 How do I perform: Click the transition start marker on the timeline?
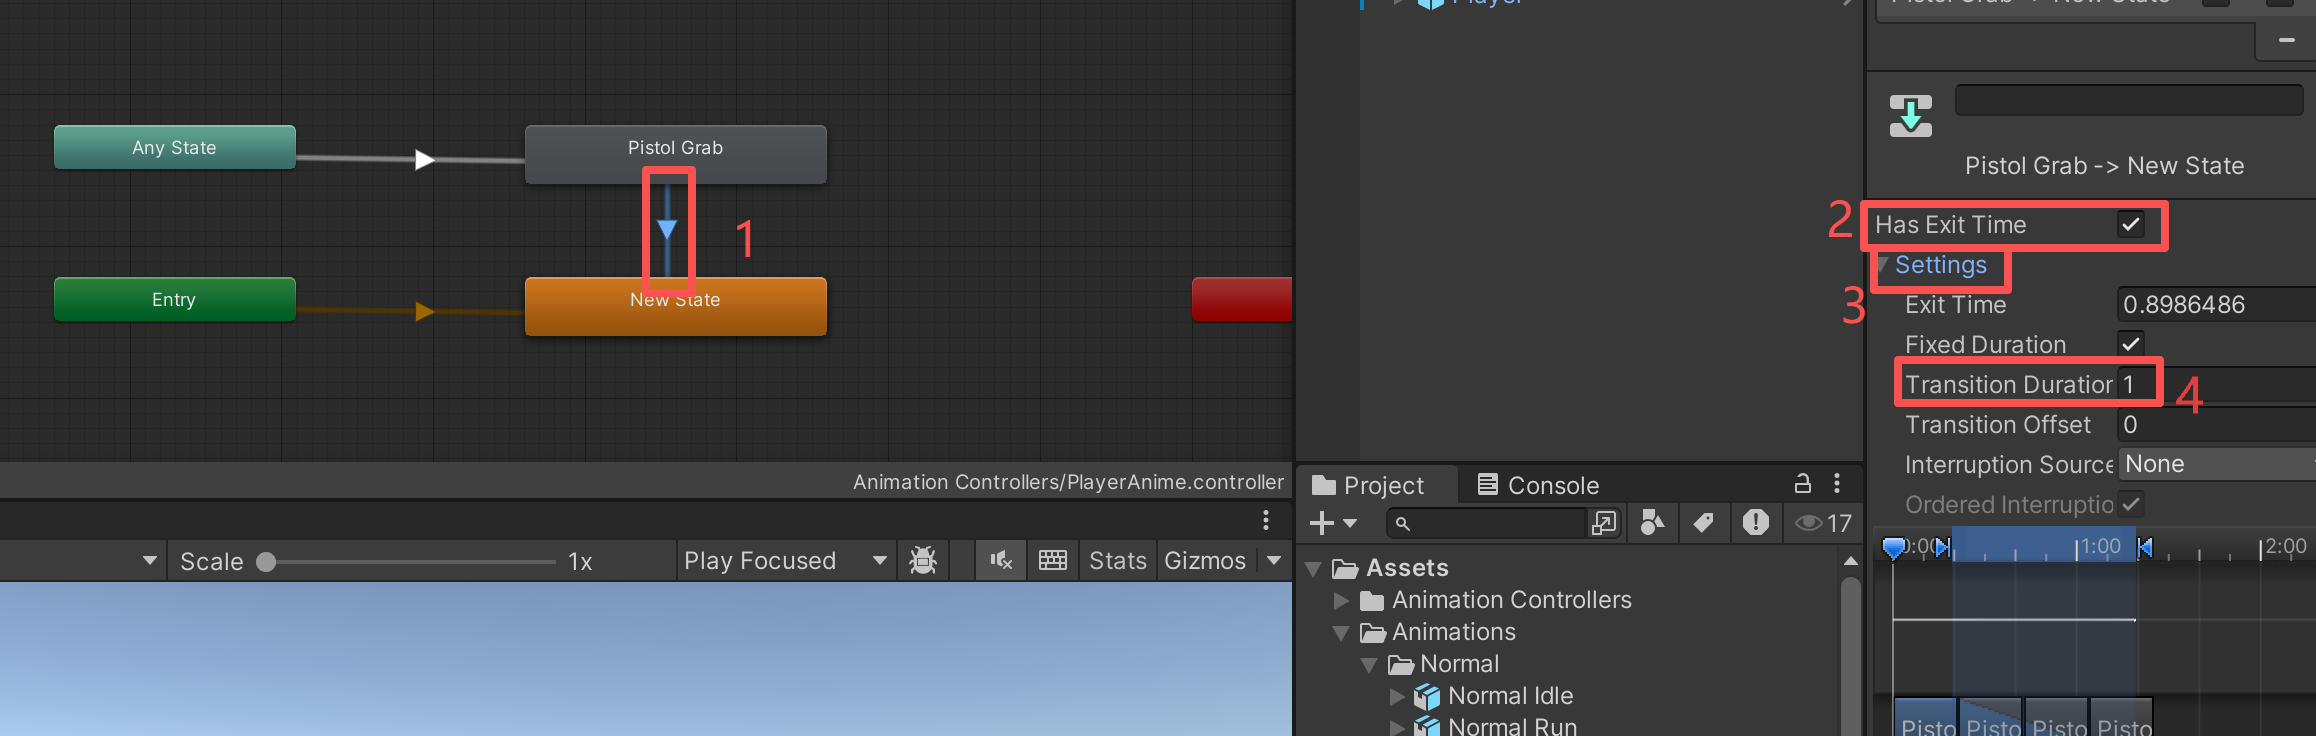tap(1943, 547)
